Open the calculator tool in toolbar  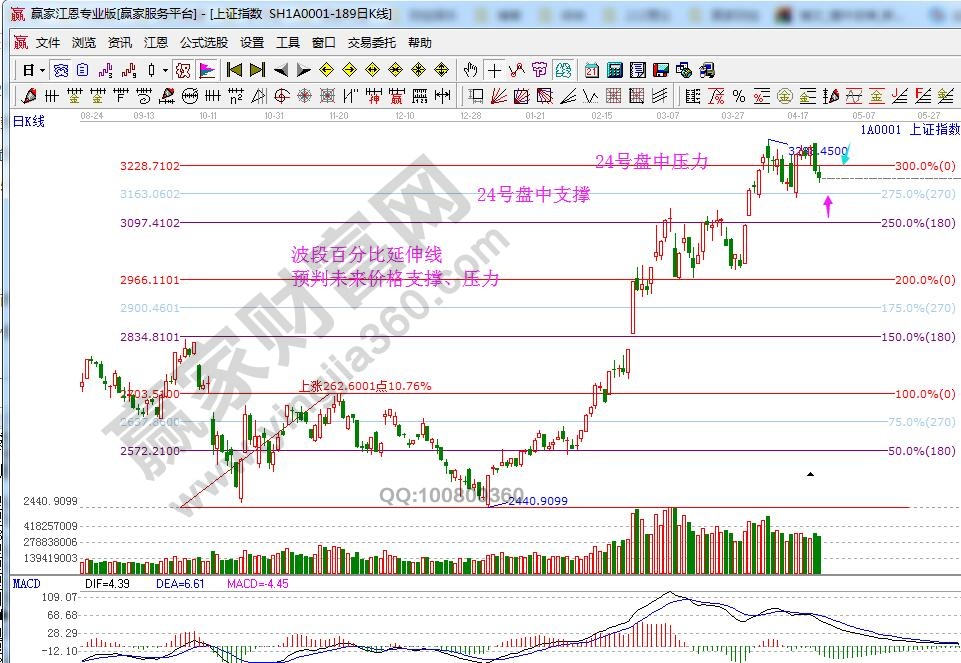[615, 70]
